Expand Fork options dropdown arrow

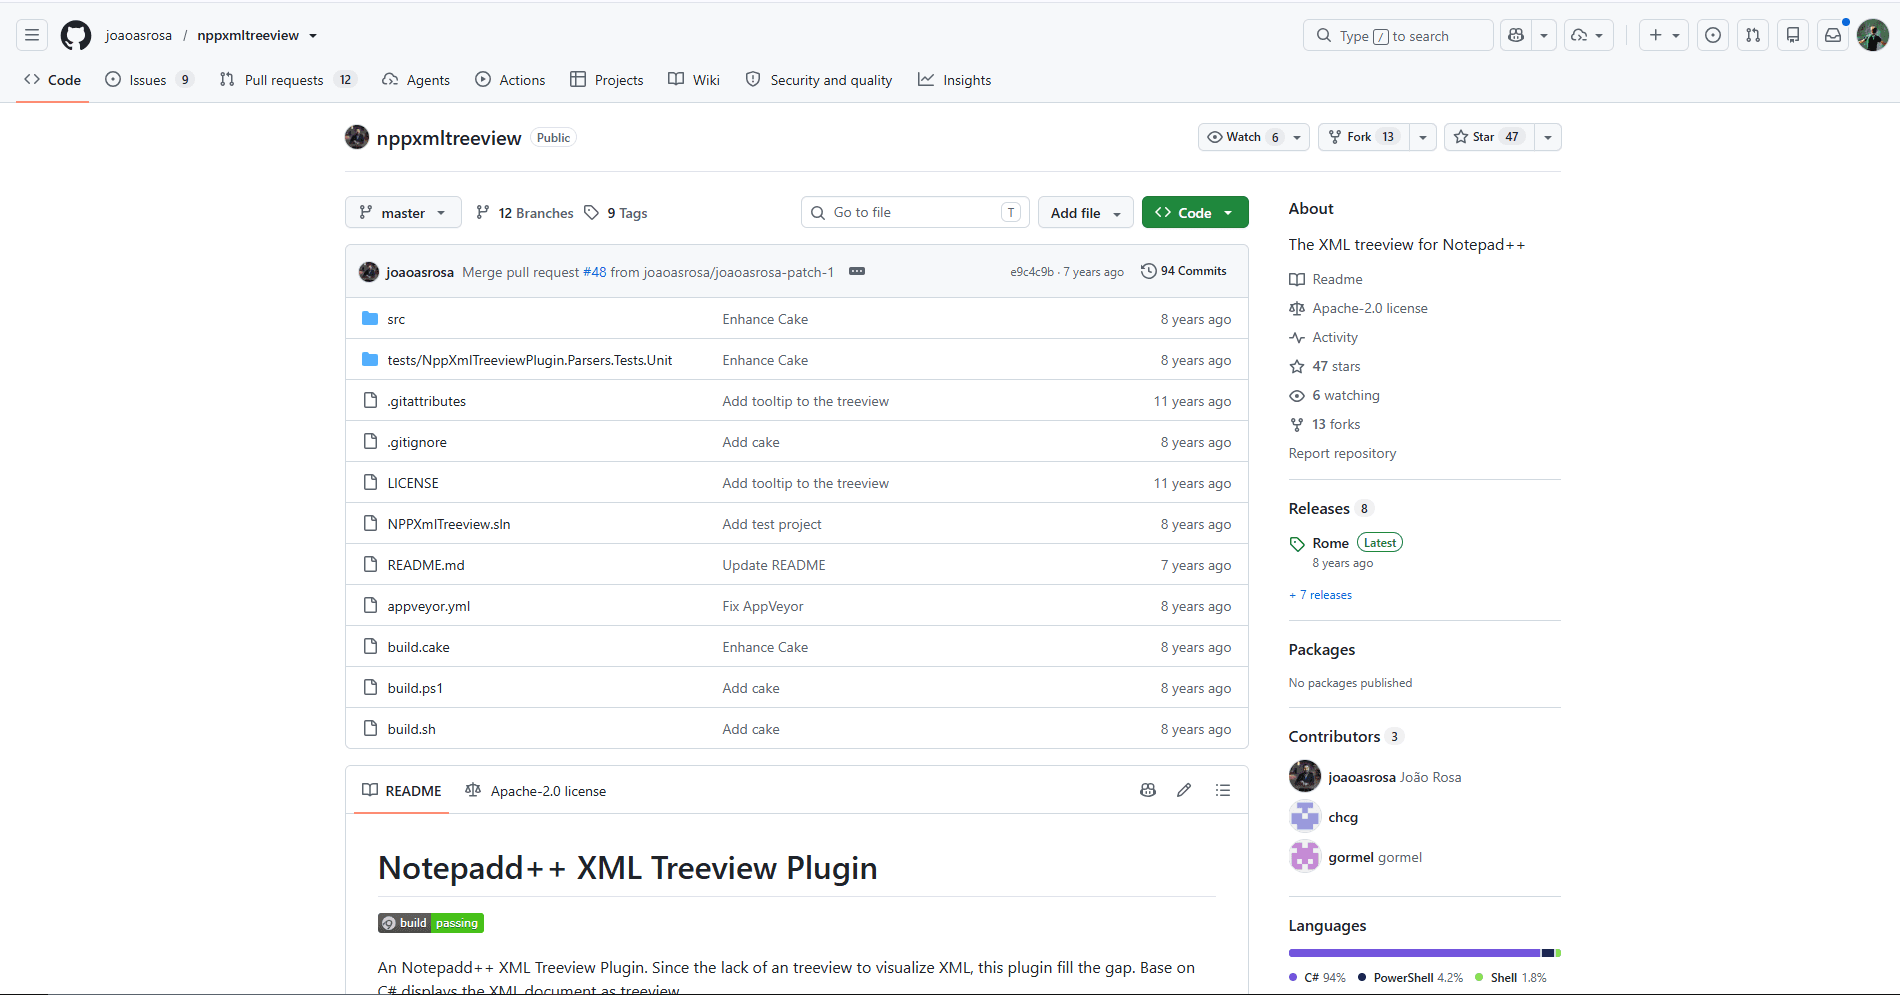point(1423,137)
